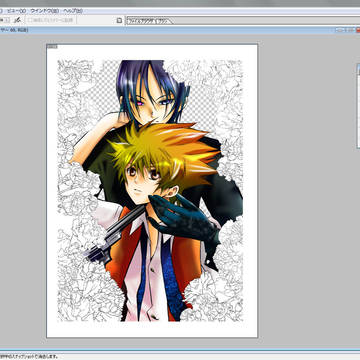Open the small dropdown arrow left of the airbrush icon
This screenshot has height=360, width=360.
(x=7, y=20)
